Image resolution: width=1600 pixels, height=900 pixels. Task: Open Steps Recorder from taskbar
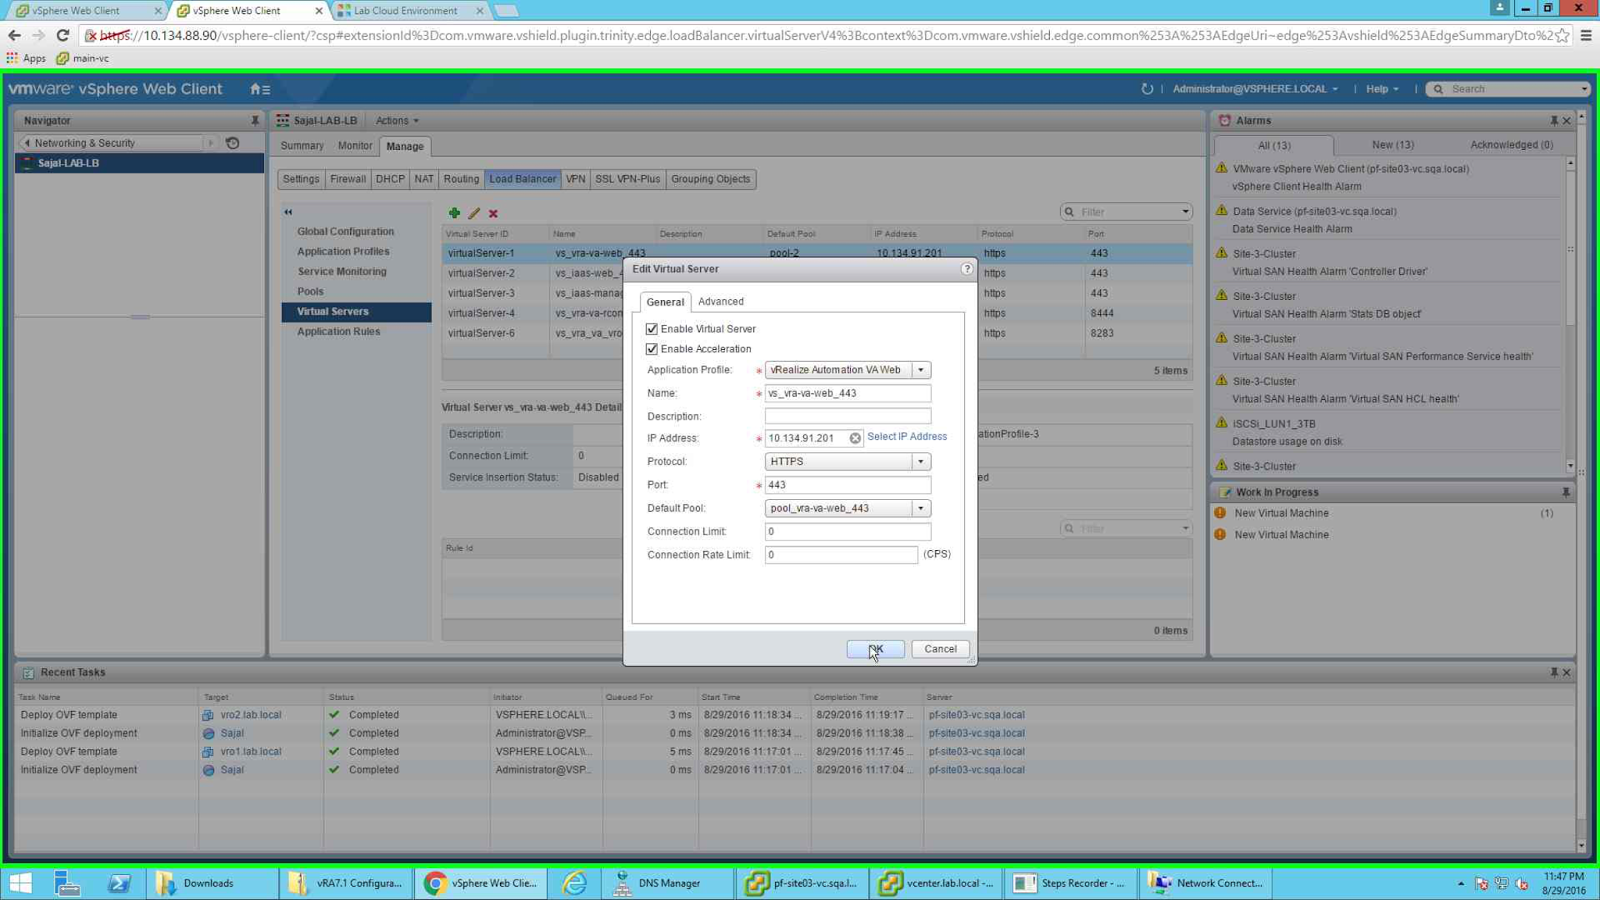point(1070,883)
